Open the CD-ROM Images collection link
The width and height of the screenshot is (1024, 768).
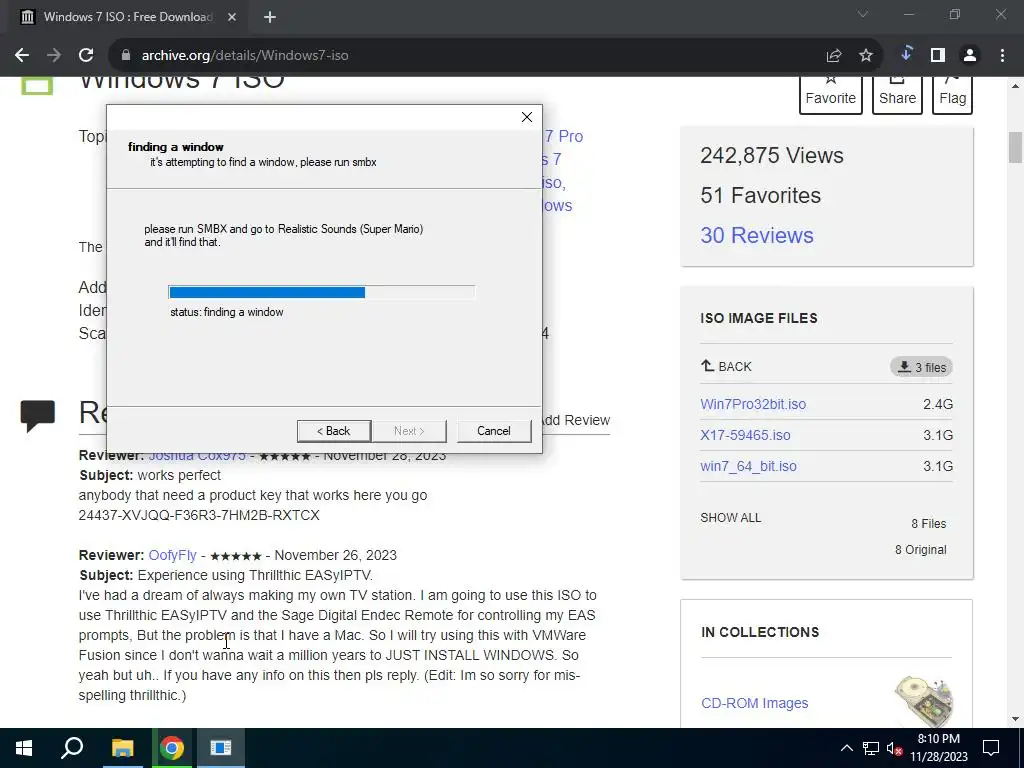point(754,703)
